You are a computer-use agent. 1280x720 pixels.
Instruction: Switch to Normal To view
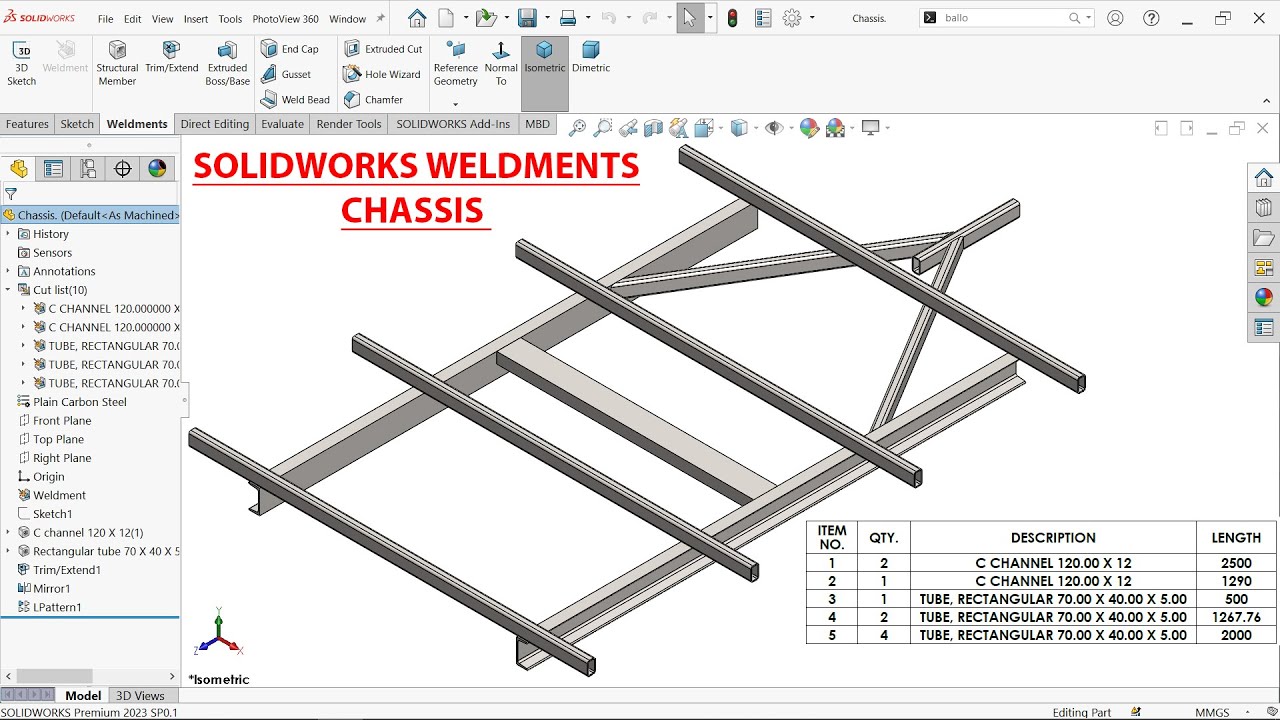tap(501, 63)
